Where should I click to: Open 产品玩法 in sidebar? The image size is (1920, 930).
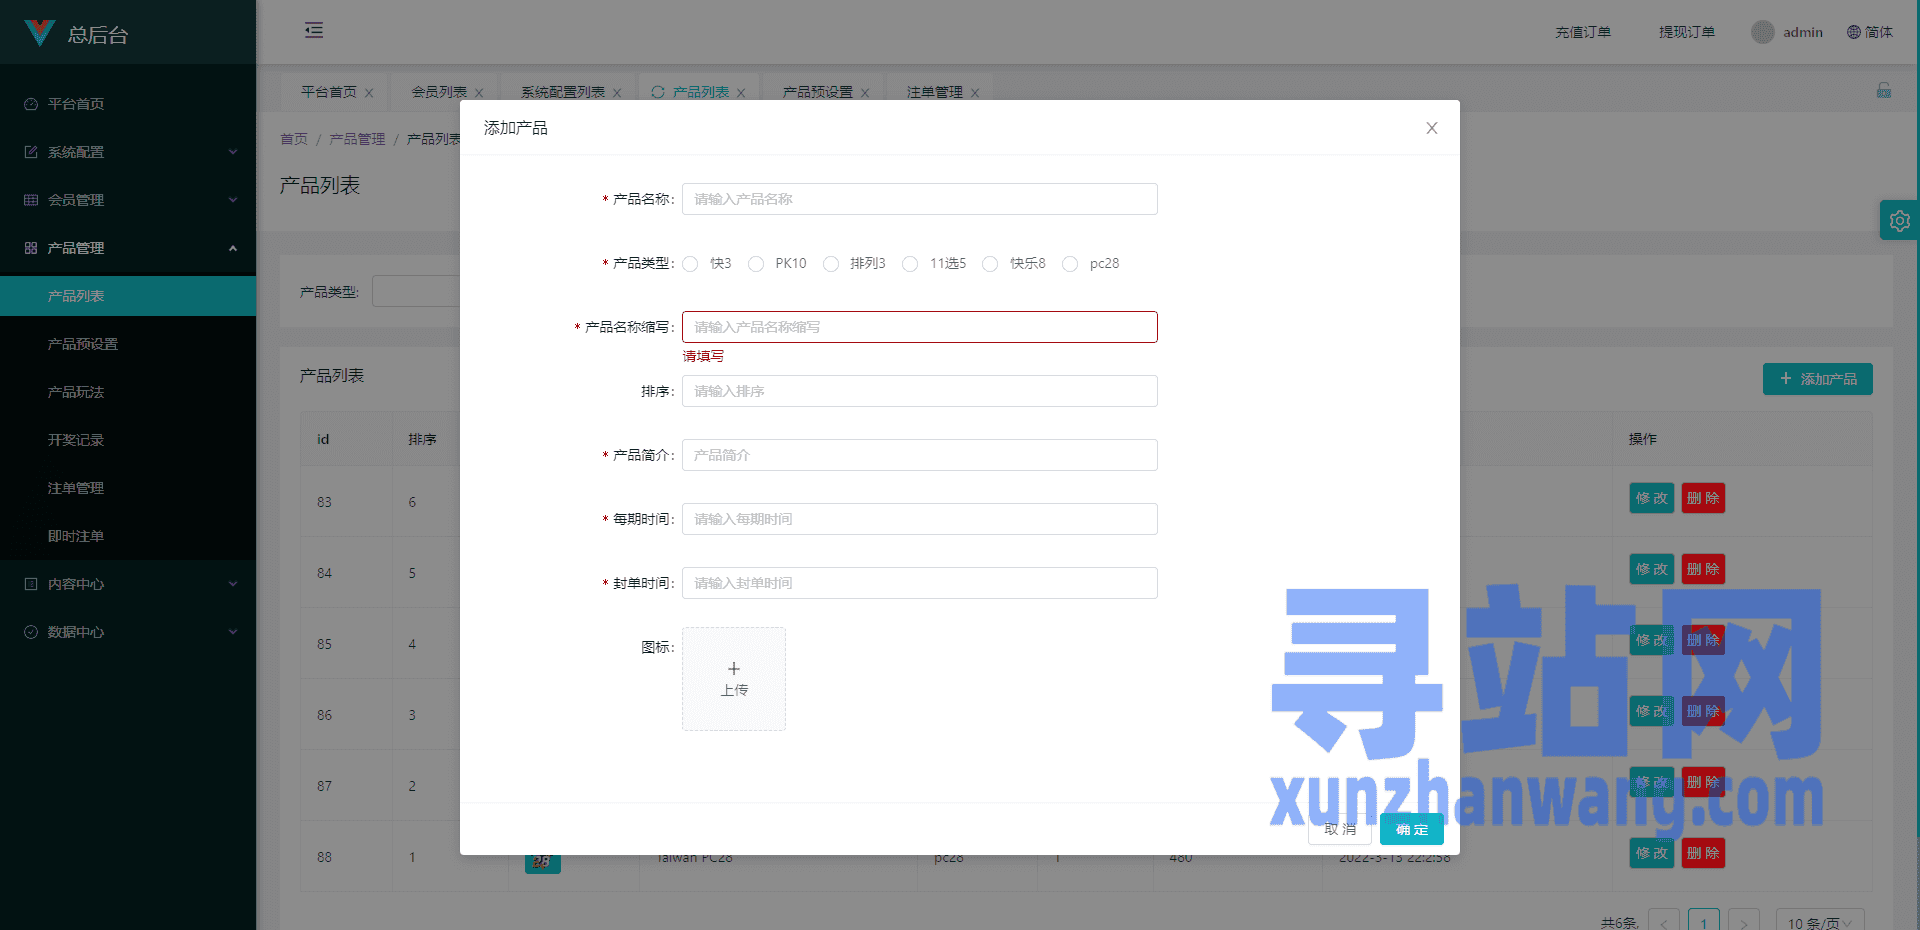(x=128, y=392)
